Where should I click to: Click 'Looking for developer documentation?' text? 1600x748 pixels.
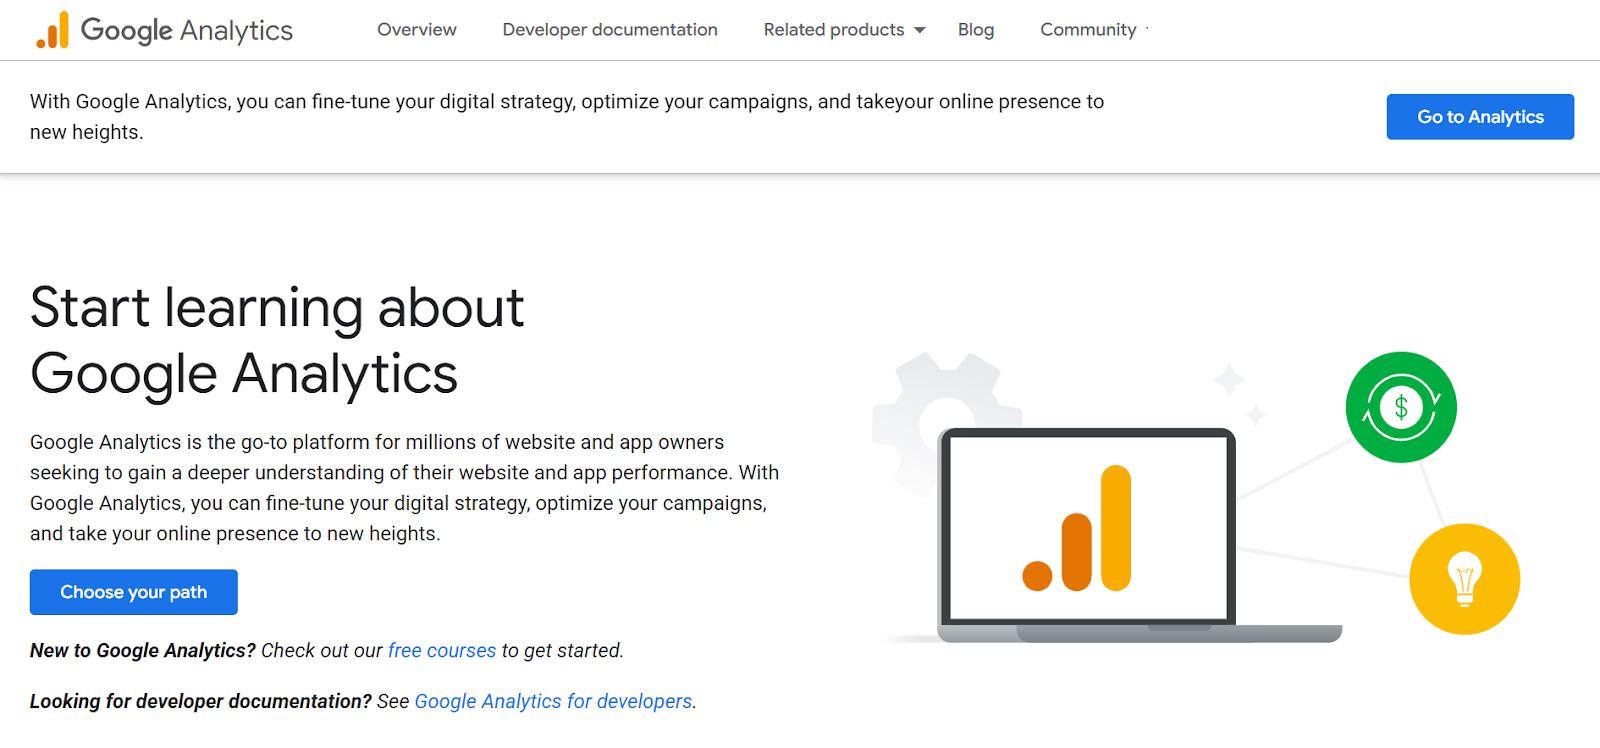coord(201,702)
